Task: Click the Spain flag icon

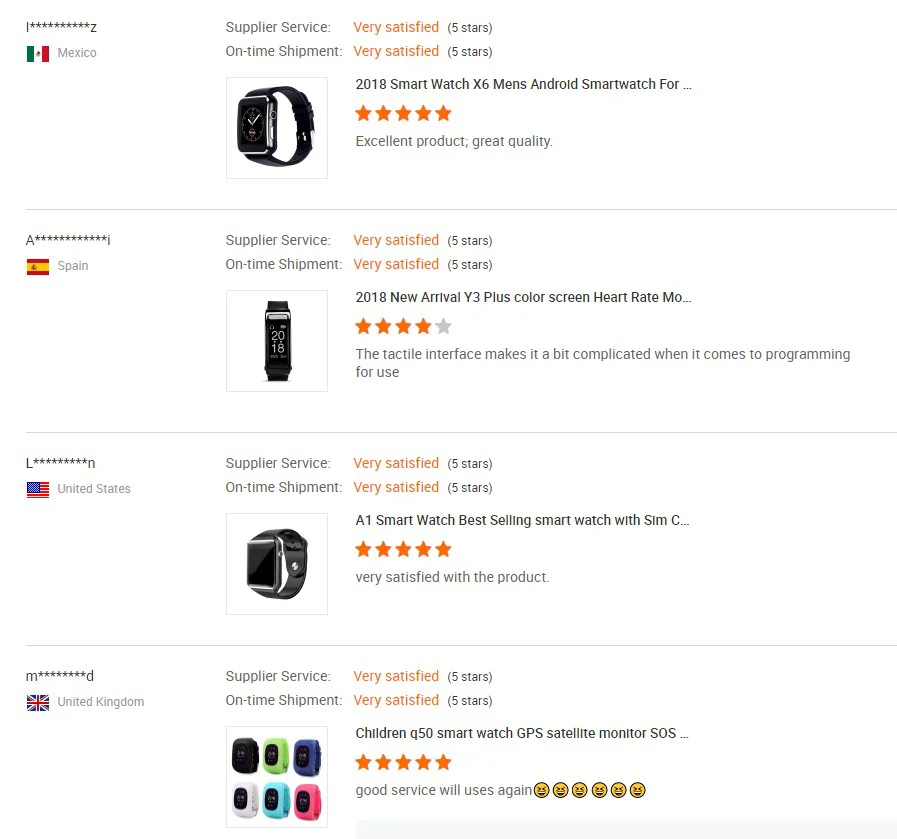Action: [38, 266]
